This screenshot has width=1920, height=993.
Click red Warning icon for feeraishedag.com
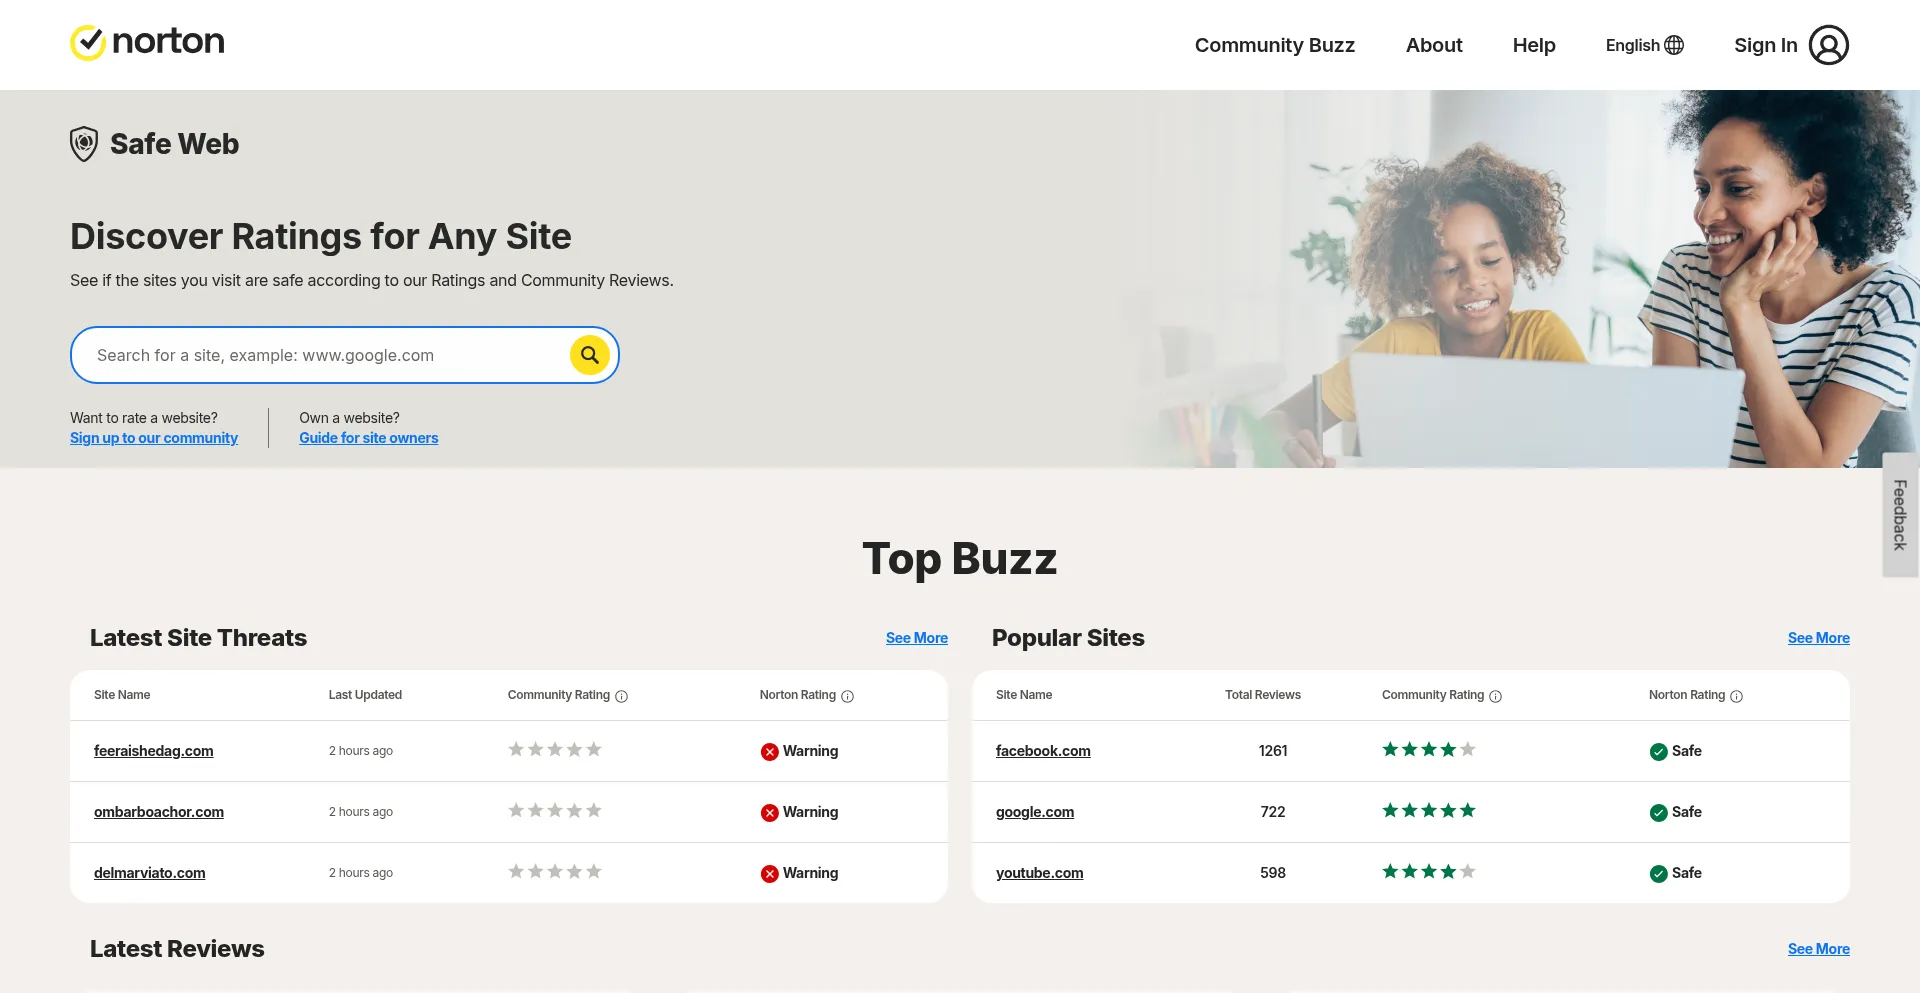[x=769, y=752]
